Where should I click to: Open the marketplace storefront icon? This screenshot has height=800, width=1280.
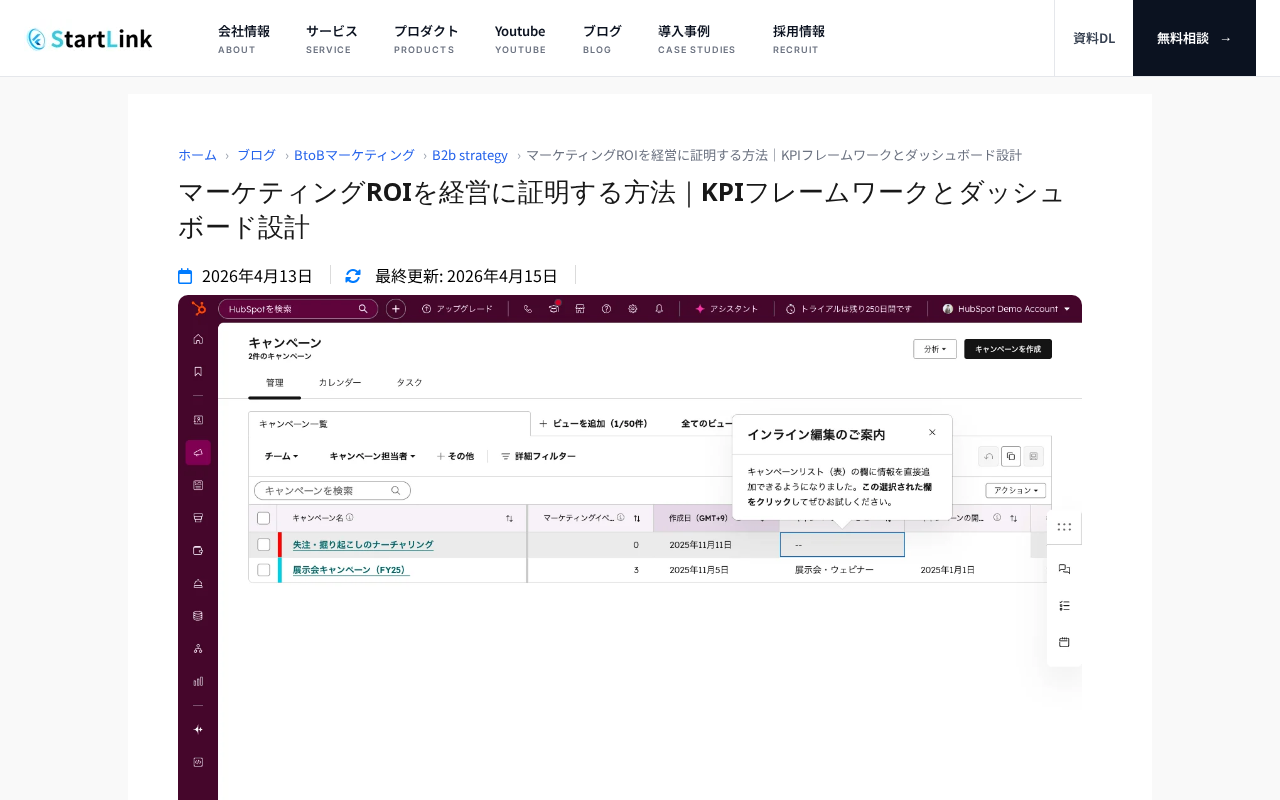click(580, 309)
